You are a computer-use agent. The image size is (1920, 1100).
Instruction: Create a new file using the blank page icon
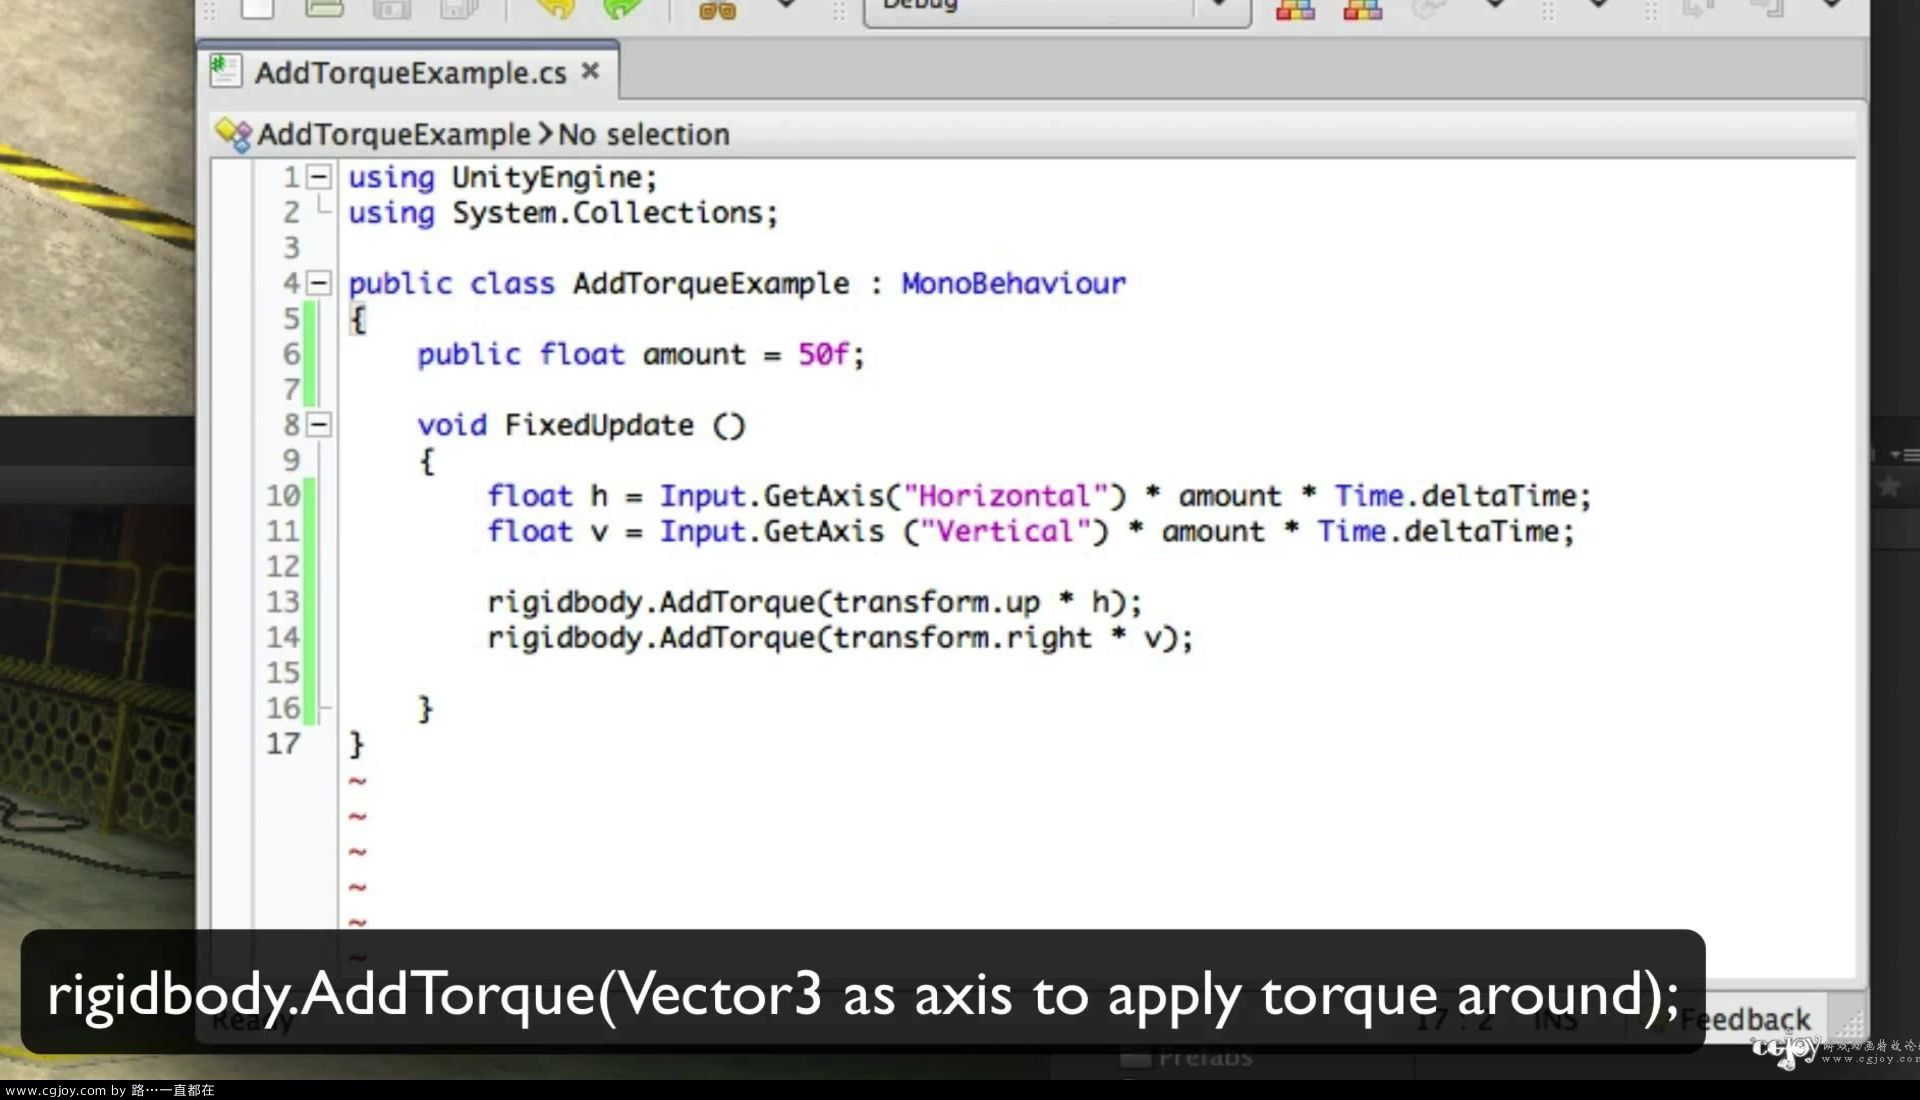pyautogui.click(x=258, y=10)
